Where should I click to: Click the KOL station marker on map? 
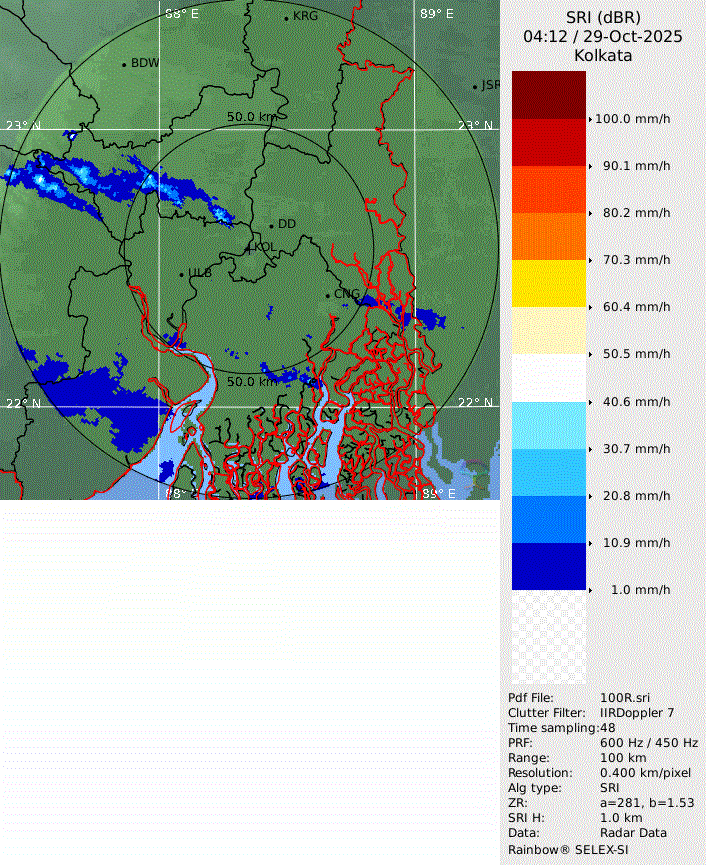pos(249,247)
